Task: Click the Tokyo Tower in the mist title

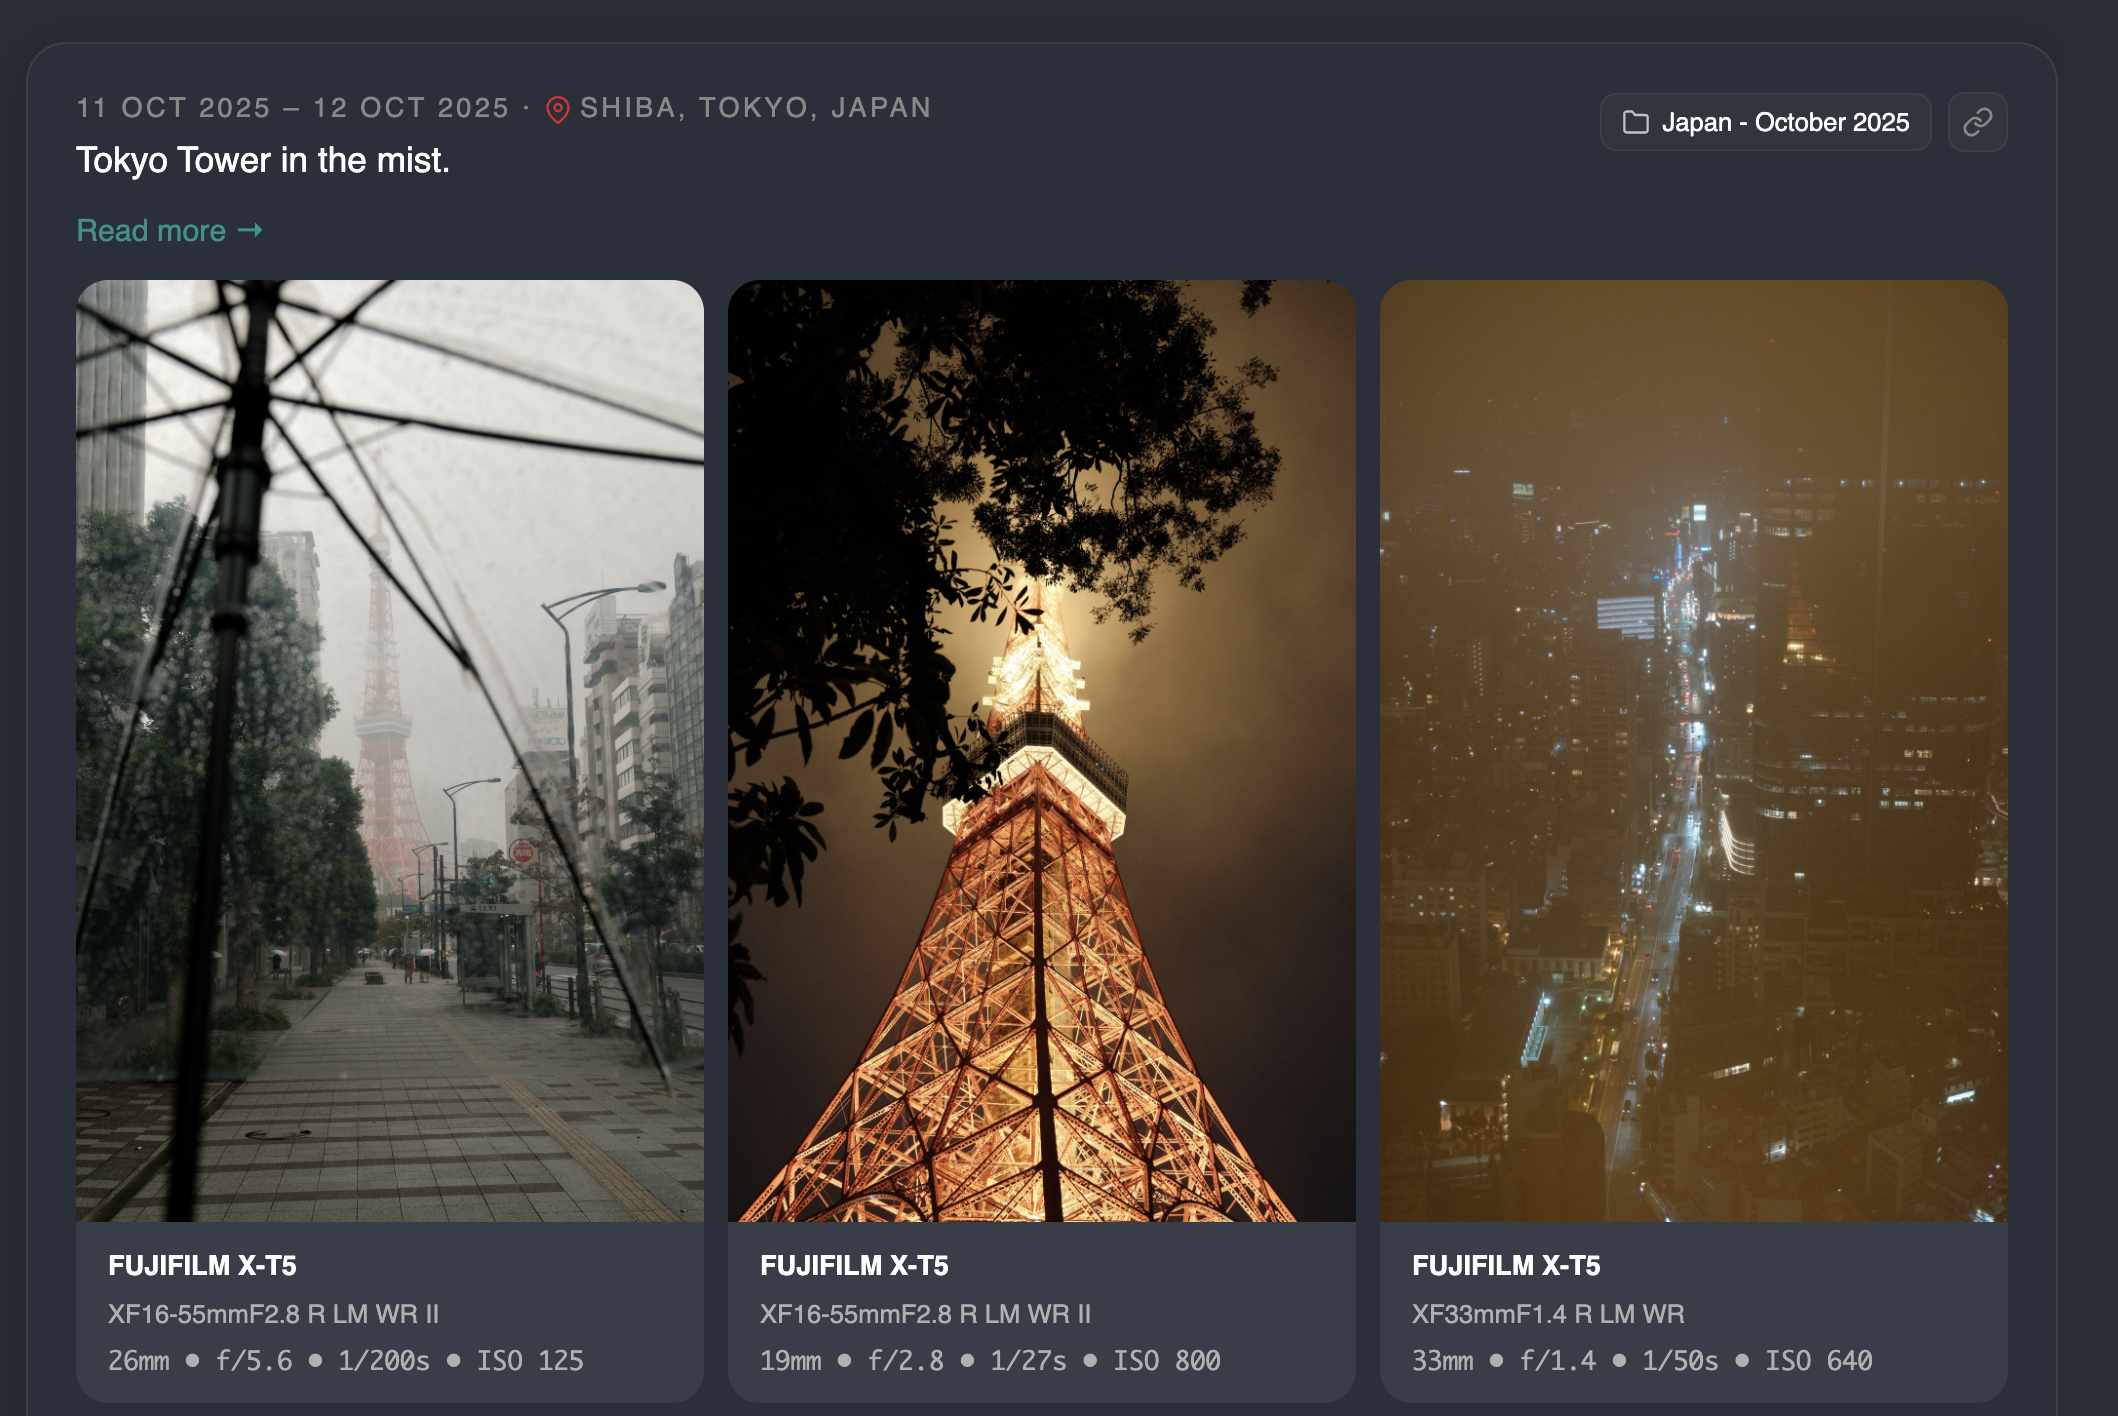Action: tap(262, 160)
